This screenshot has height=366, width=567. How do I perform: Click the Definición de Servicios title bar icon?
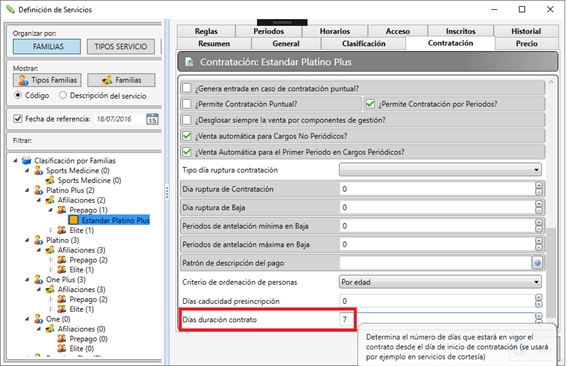(x=10, y=9)
